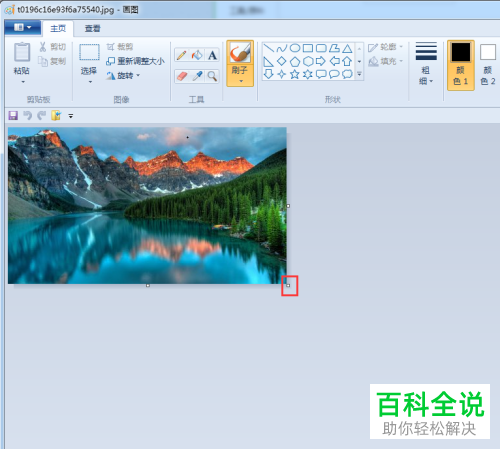Click the Undo arrow in quick access toolbar
Image resolution: width=500 pixels, height=449 pixels.
tap(27, 116)
